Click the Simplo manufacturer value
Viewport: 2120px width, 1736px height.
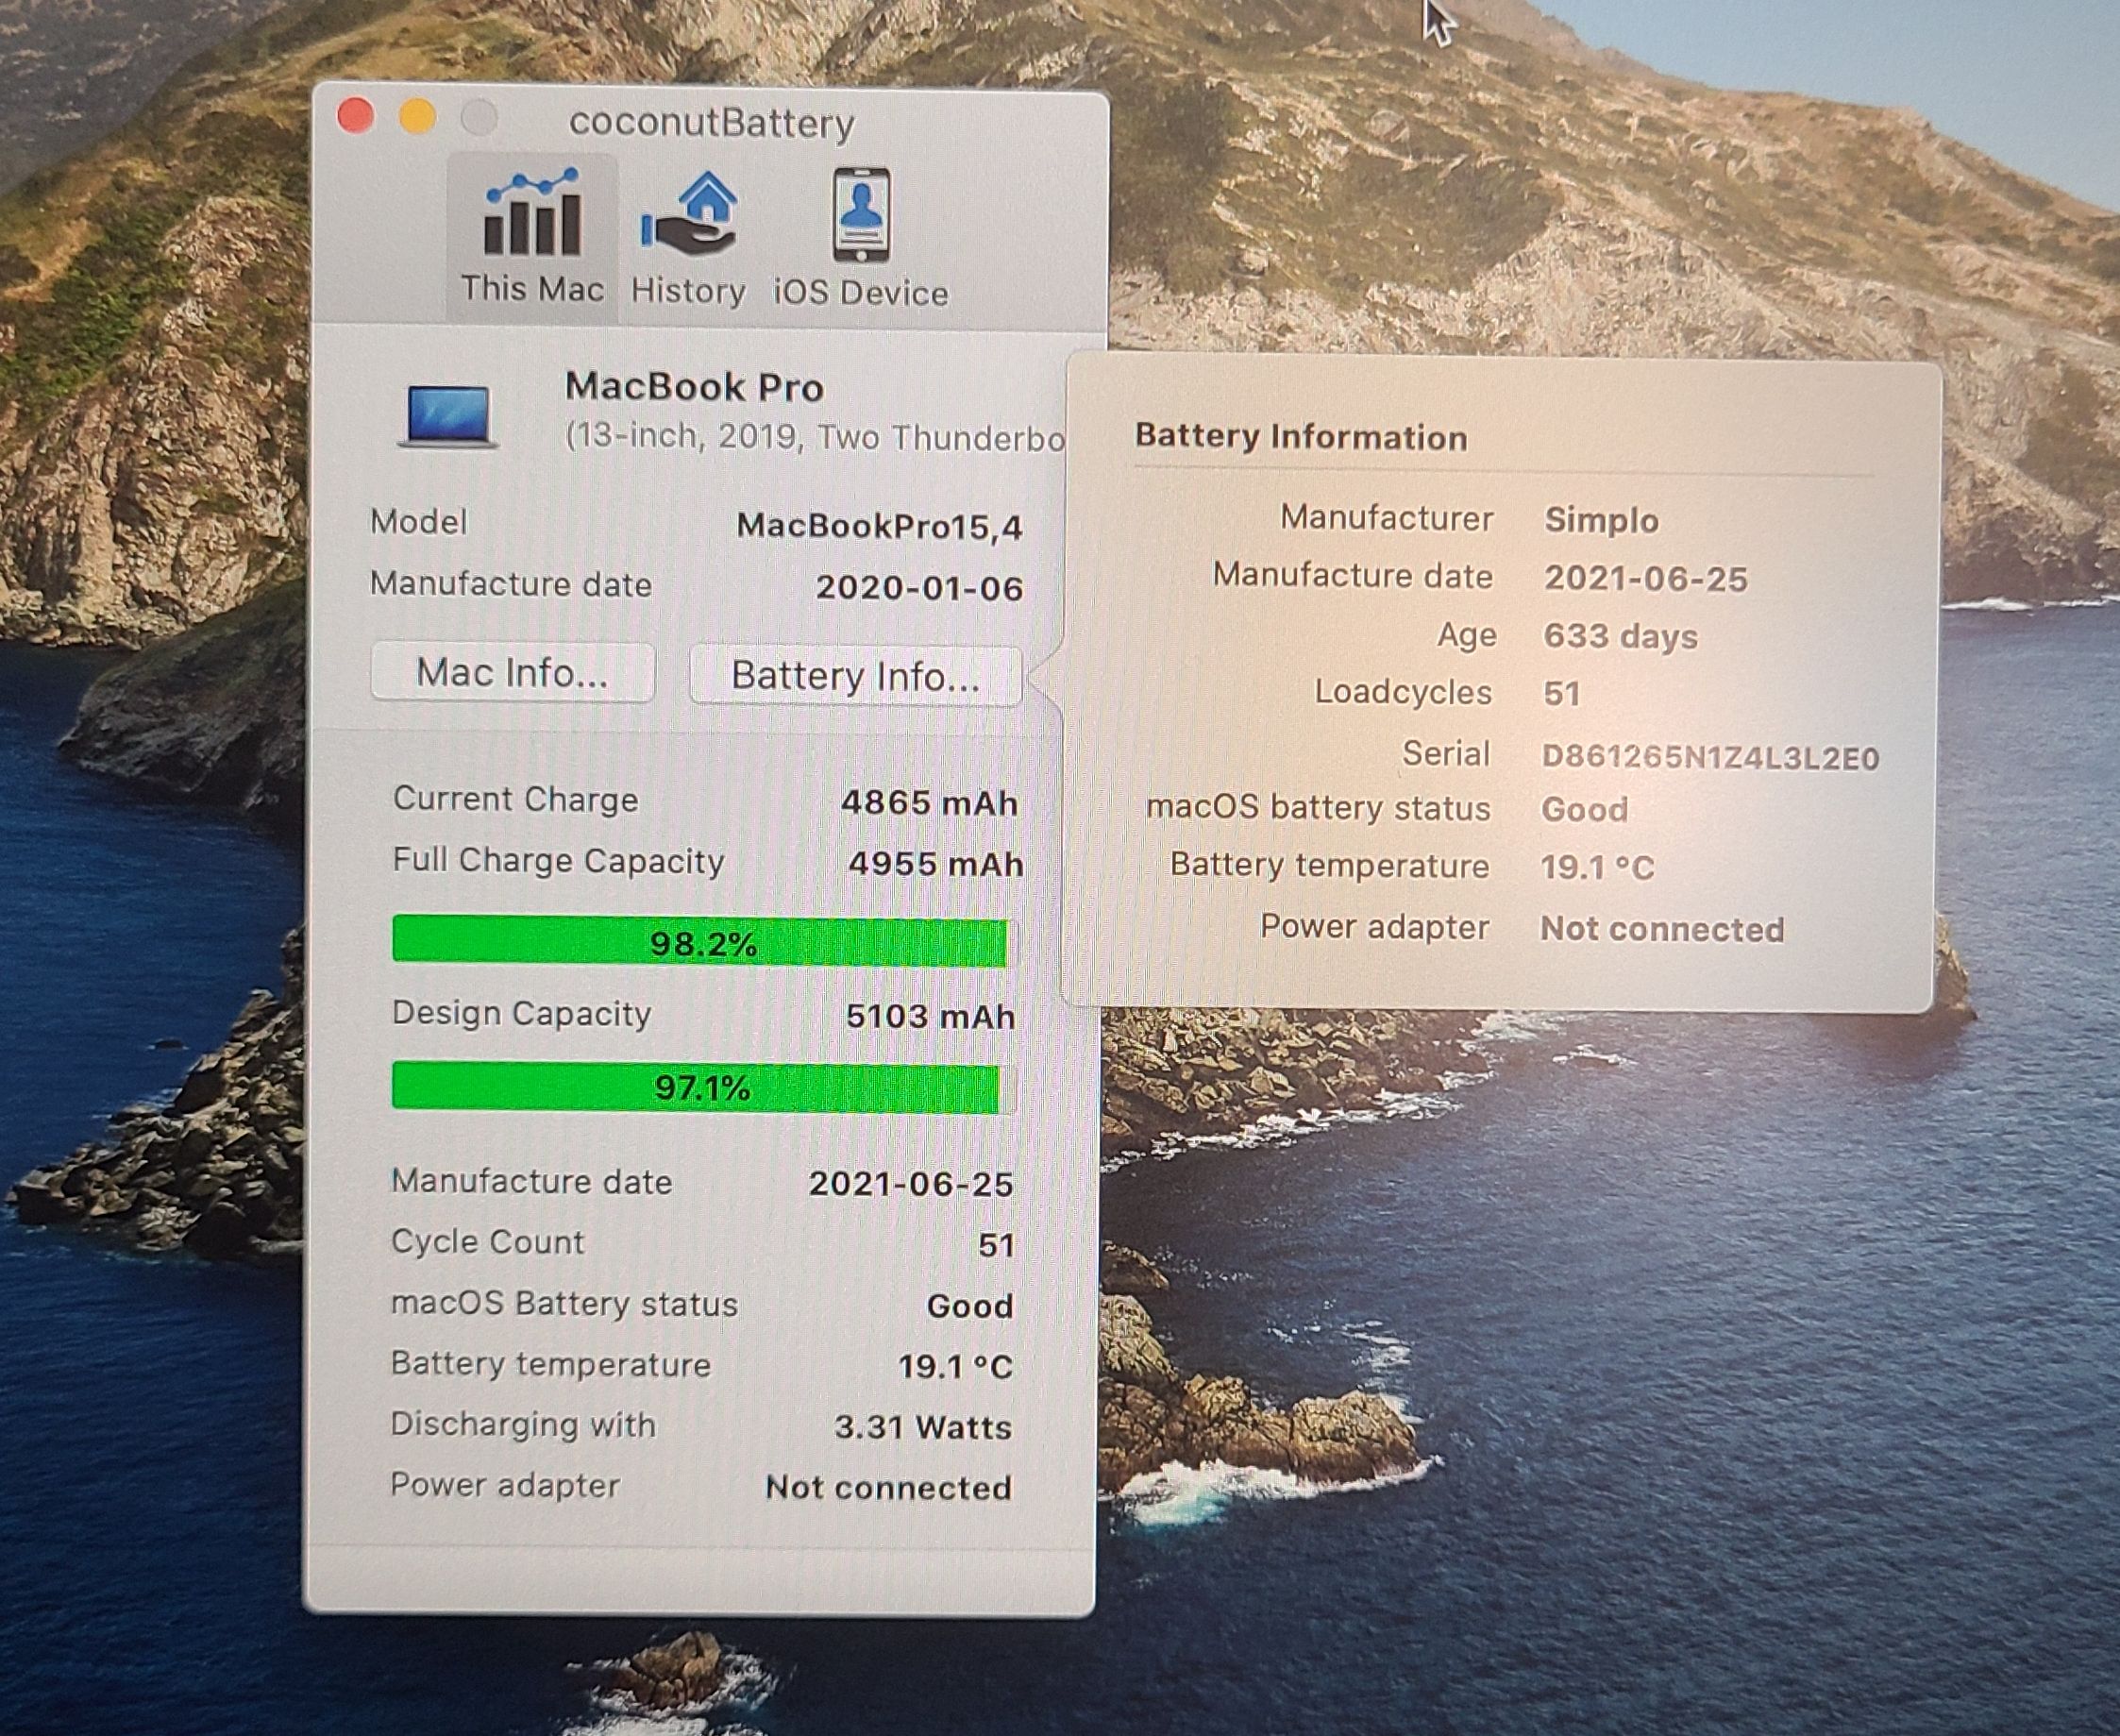tap(1601, 520)
